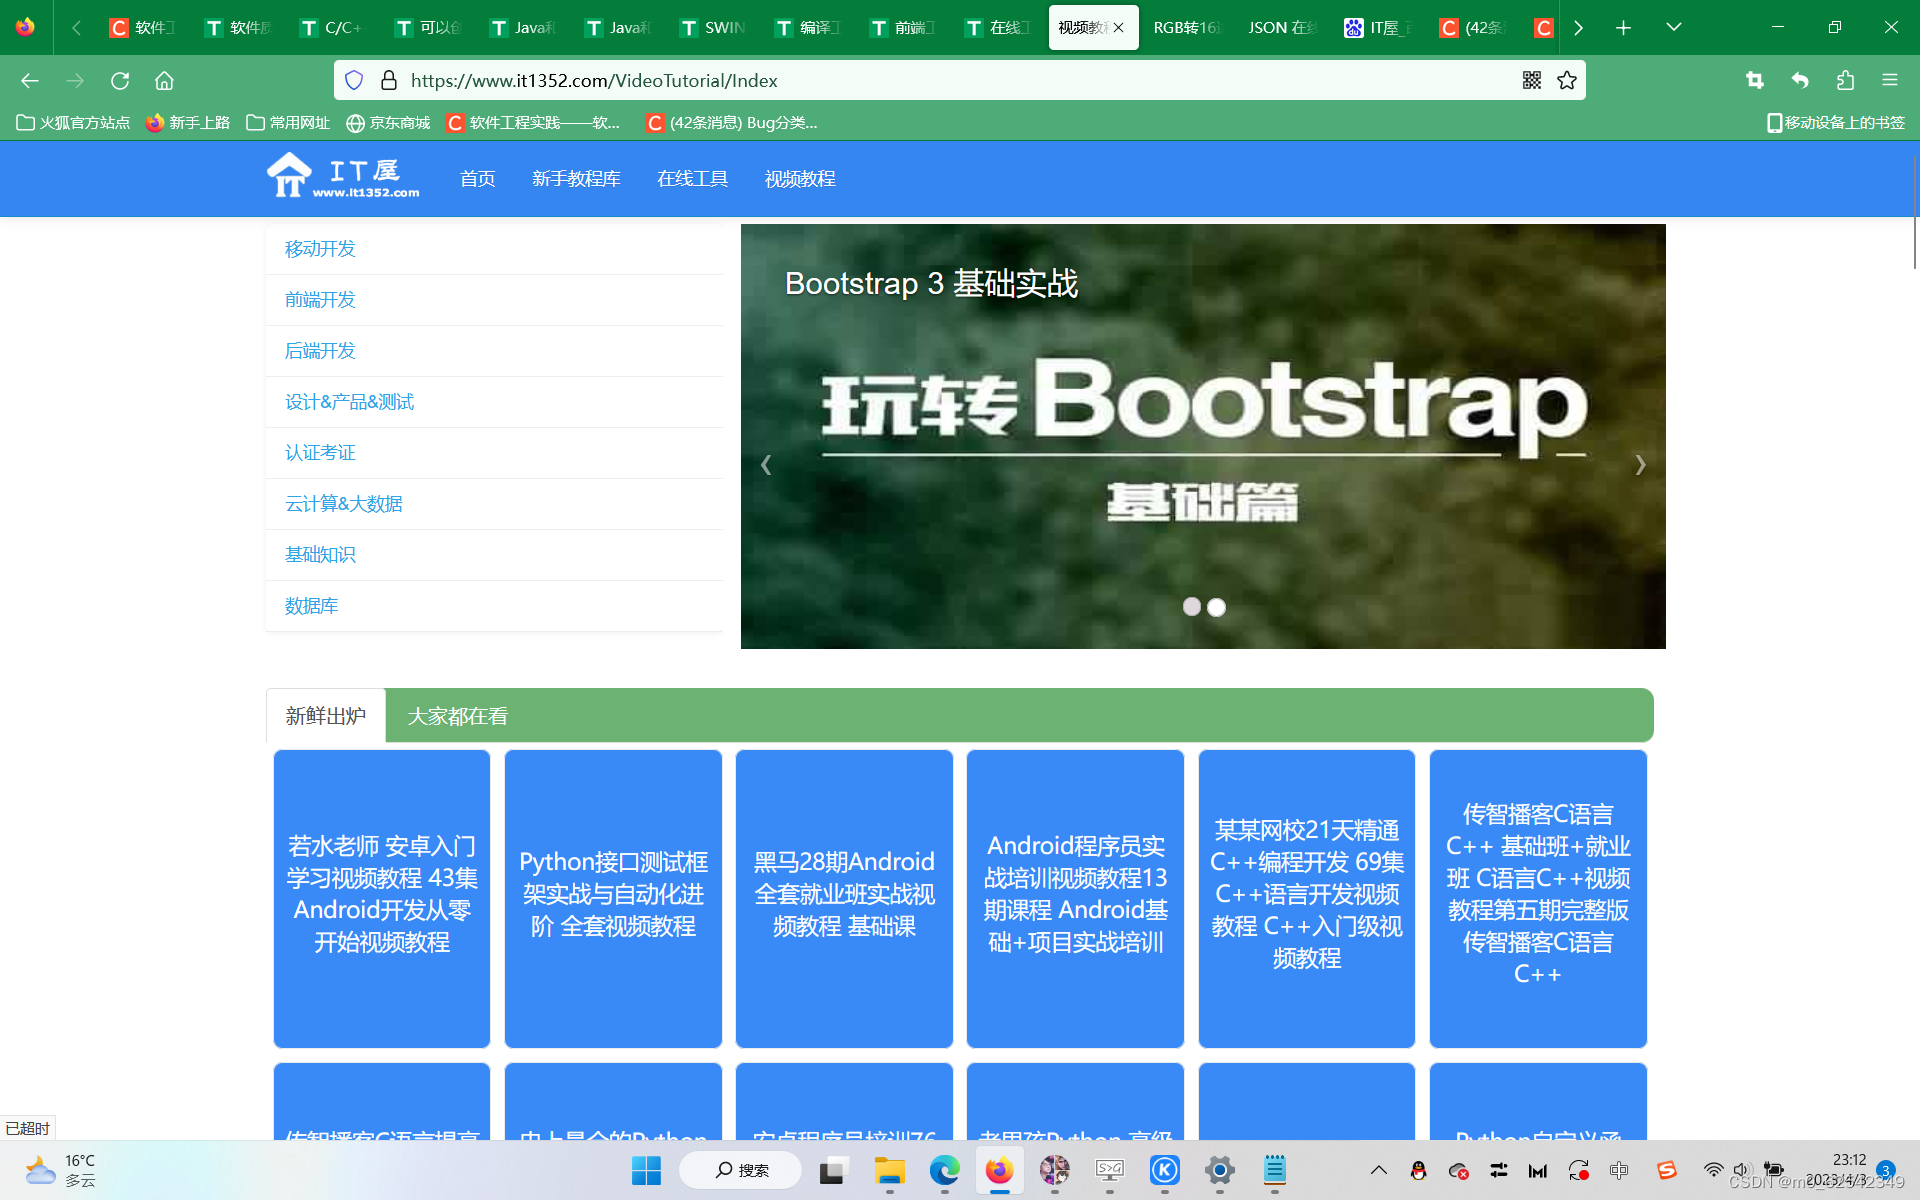Switch to the 大家都在看 tab

tap(457, 716)
